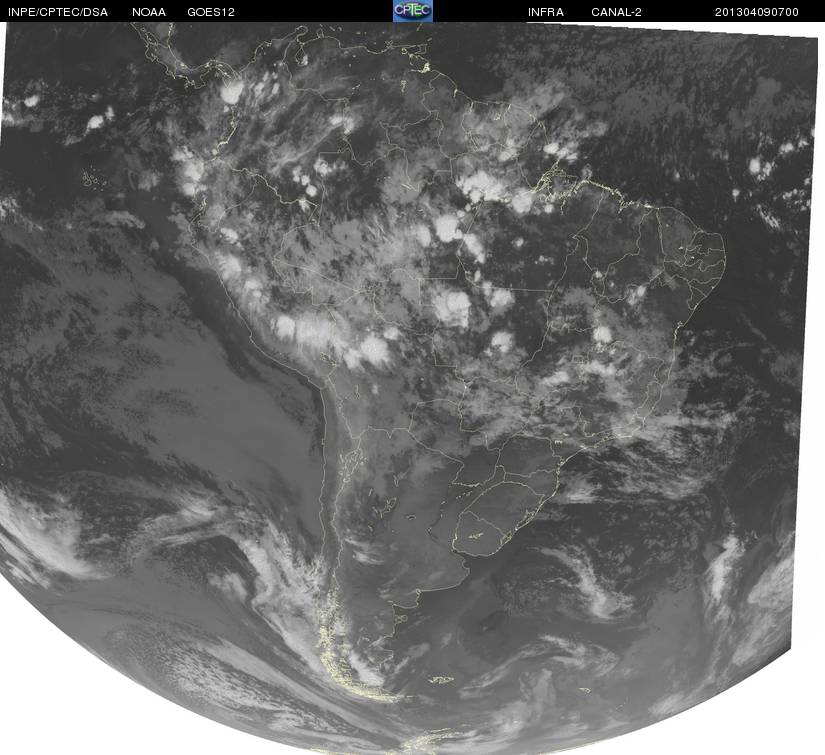Screen dimensions: 825x755
Task: Click the NOAA label in the header
Action: [x=149, y=12]
